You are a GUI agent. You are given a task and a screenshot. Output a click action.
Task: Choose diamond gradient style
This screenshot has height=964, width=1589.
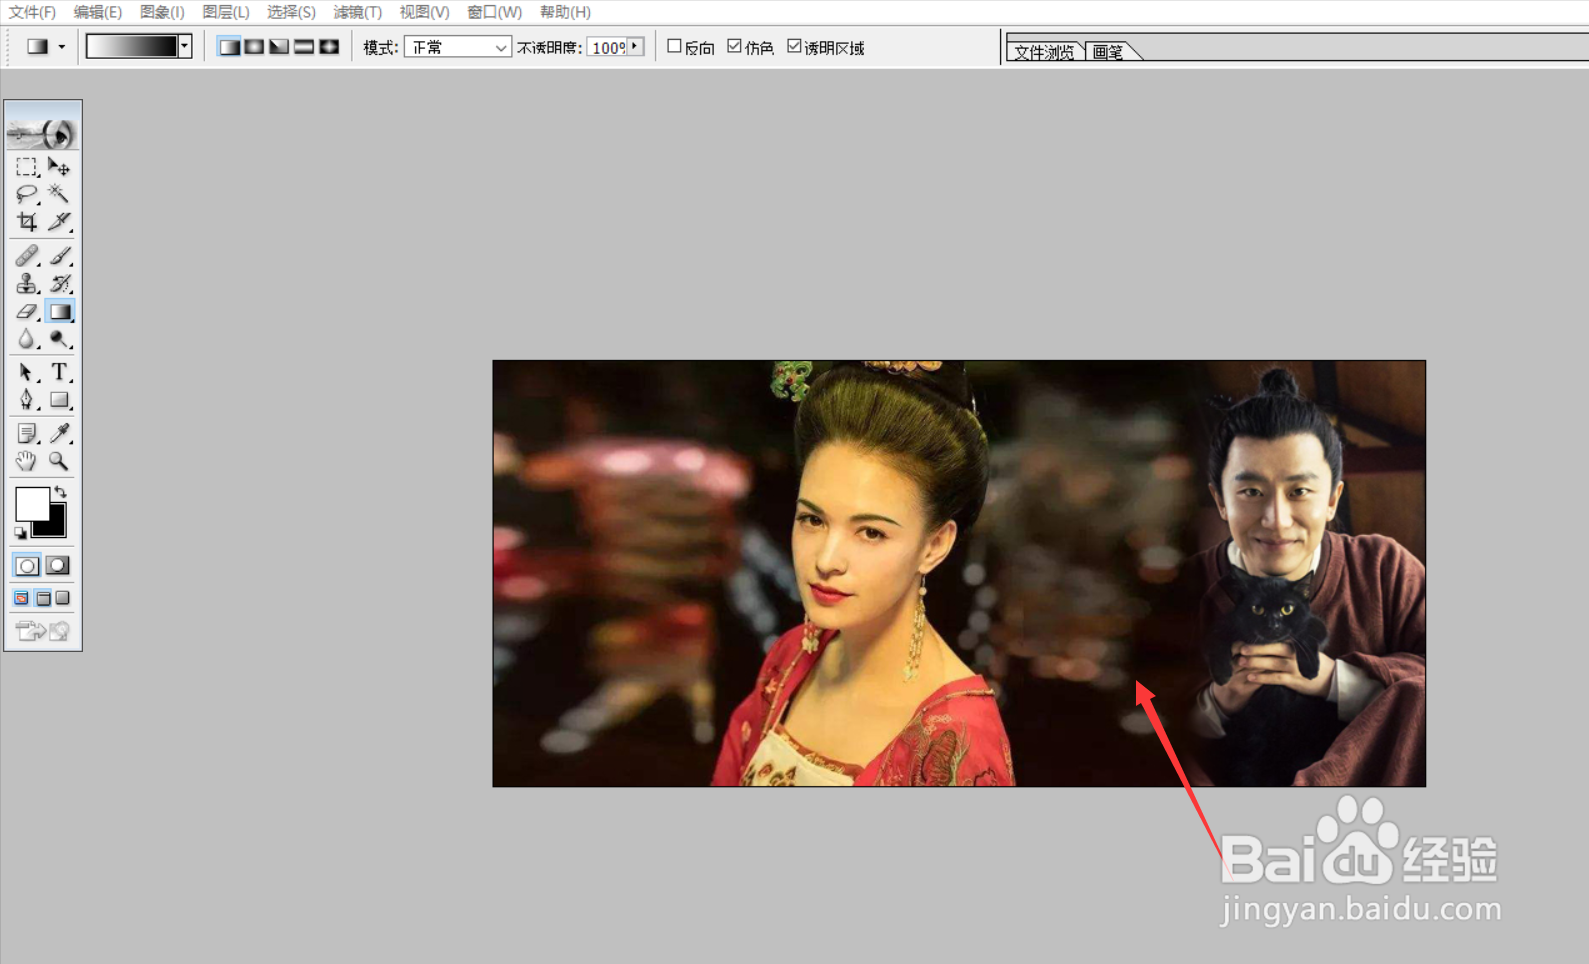tap(329, 47)
